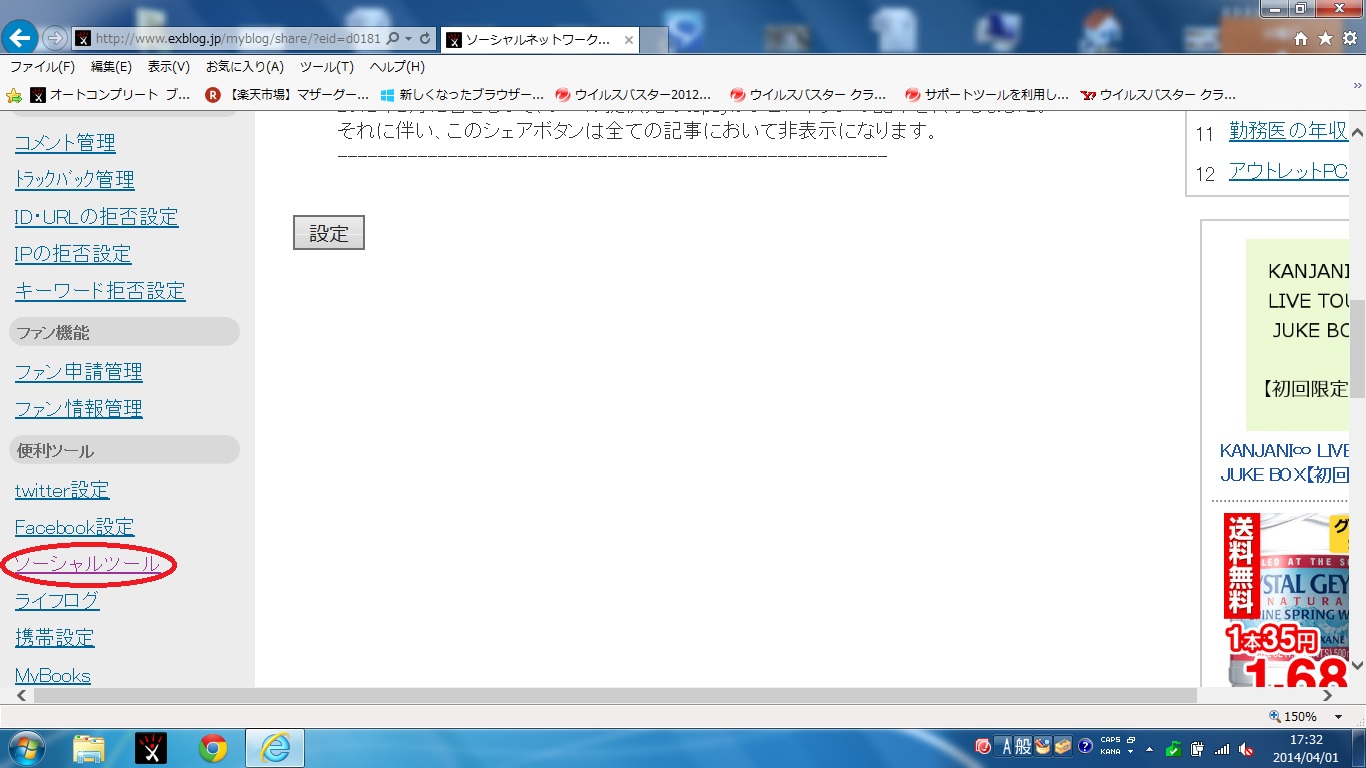The width and height of the screenshot is (1366, 768).
Task: Open MyBooks link
Action: 53,675
